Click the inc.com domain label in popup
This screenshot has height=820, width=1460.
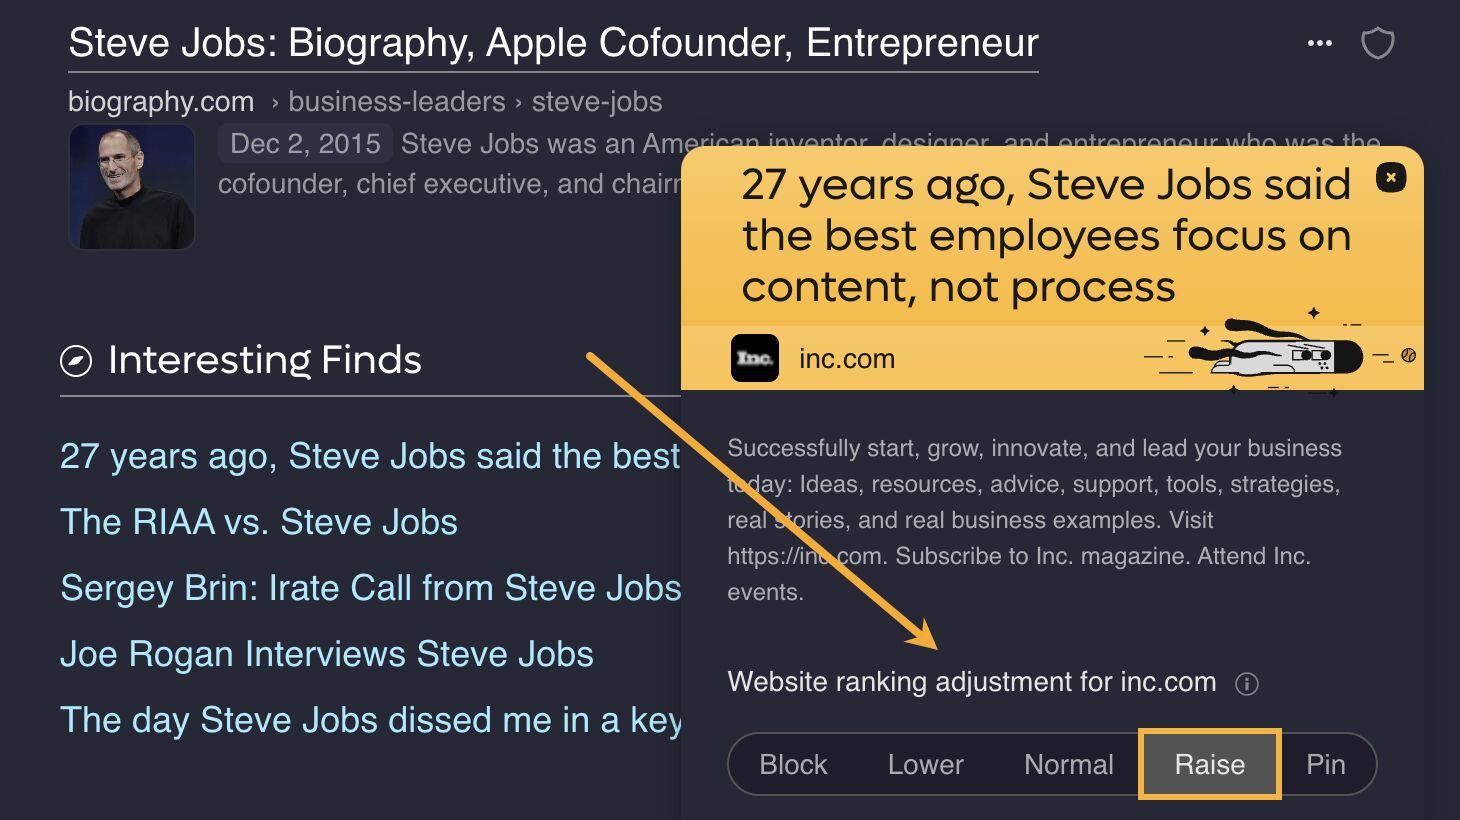tap(846, 359)
